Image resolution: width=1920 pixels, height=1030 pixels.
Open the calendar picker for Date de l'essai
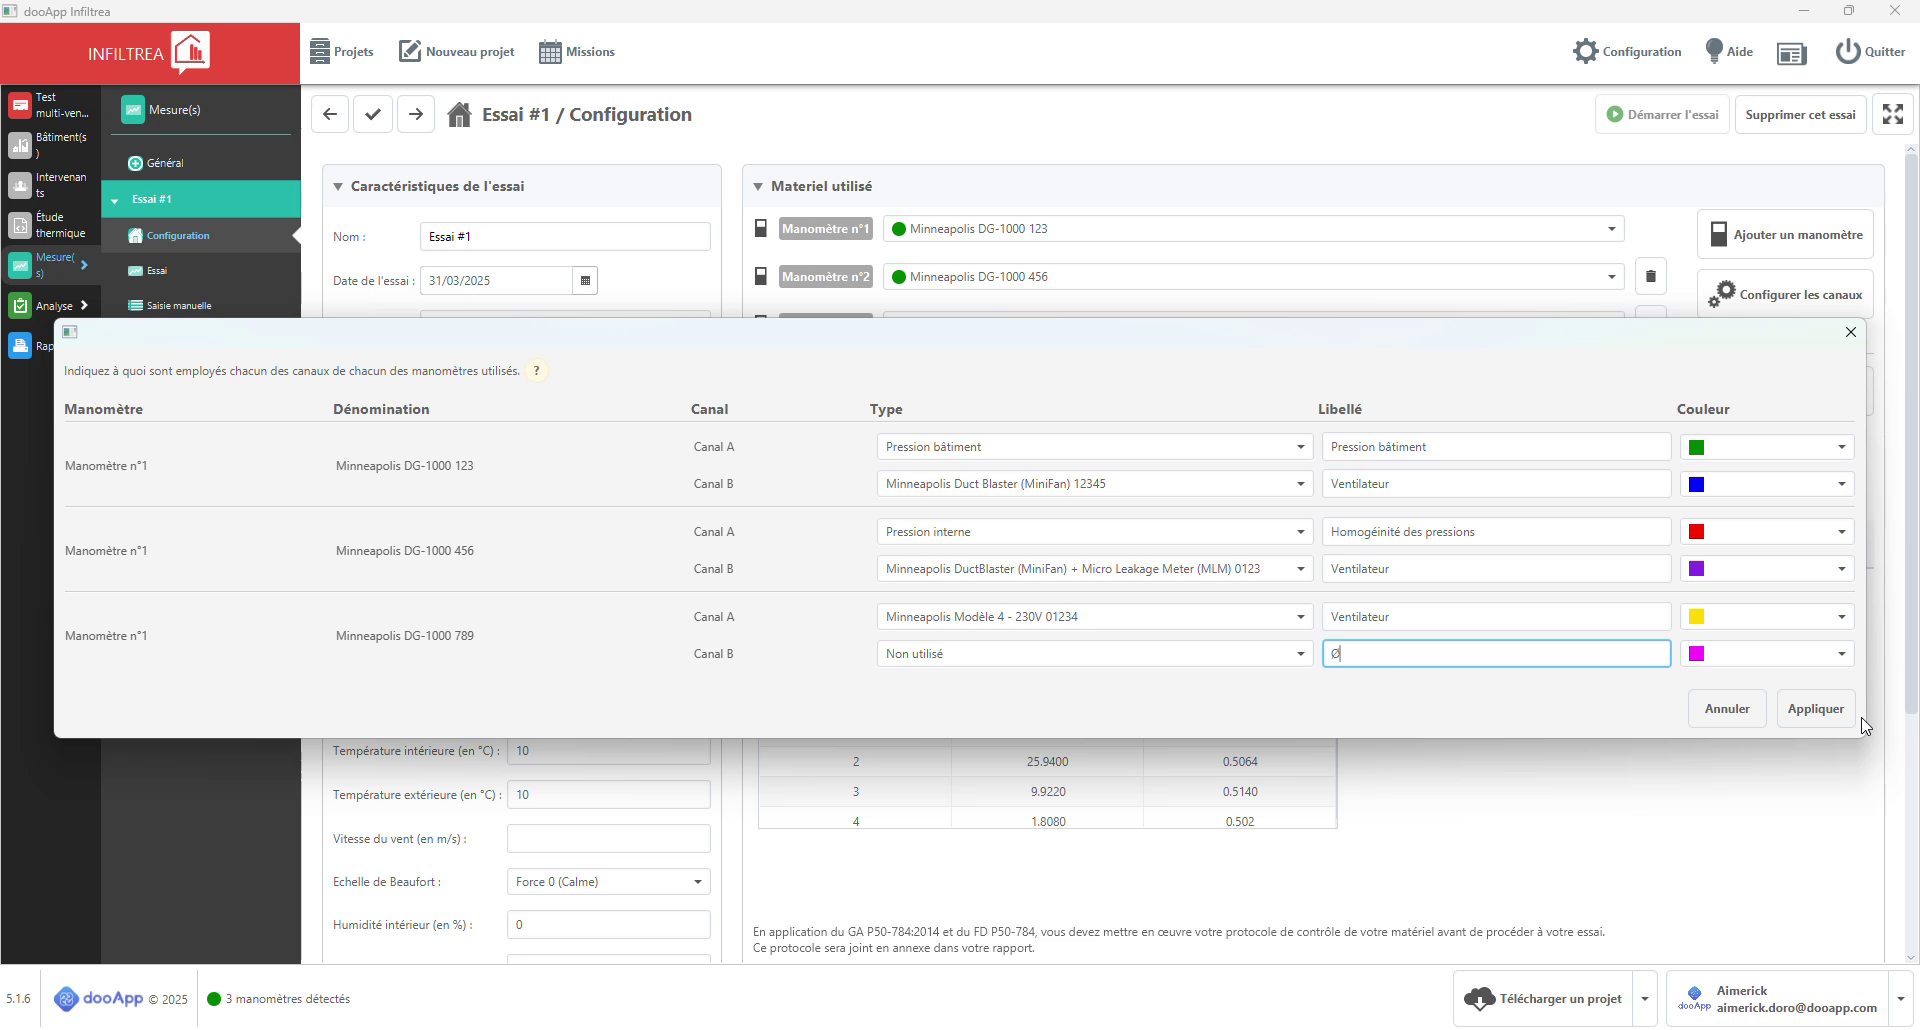click(585, 281)
